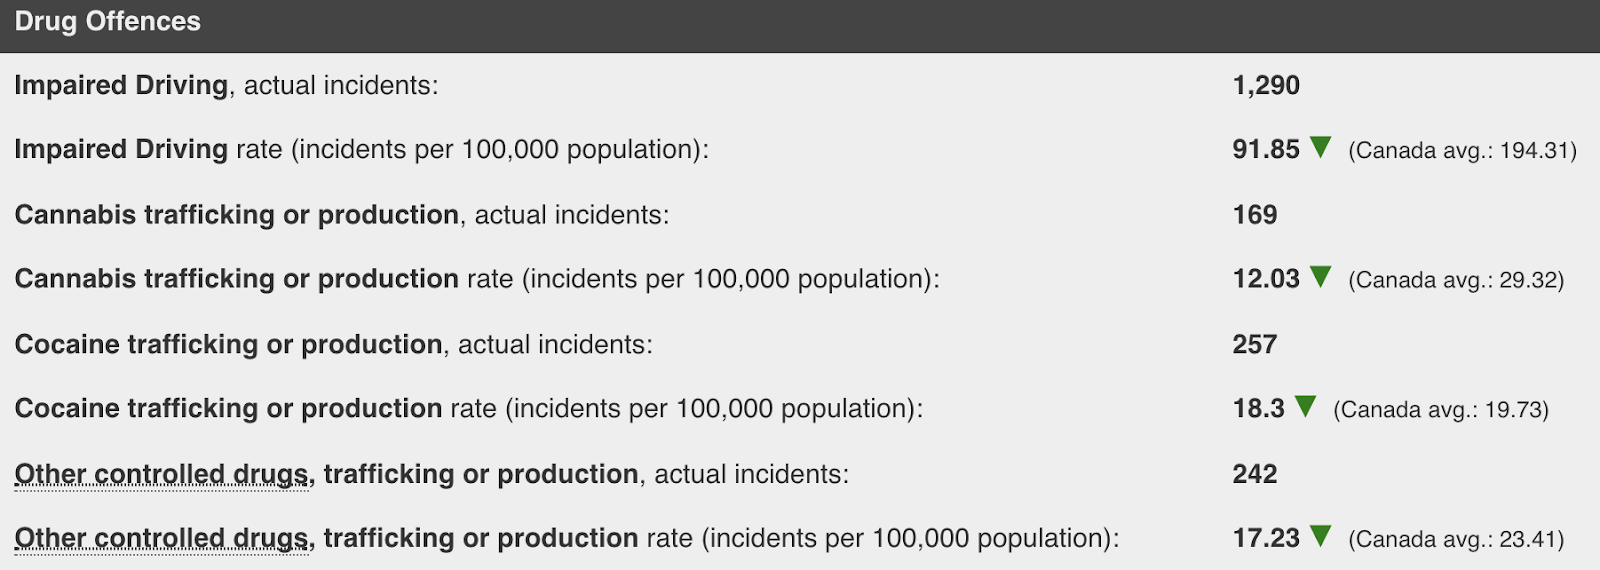The width and height of the screenshot is (1600, 570).
Task: Click green down arrow beside 18.3
Action: tap(1305, 406)
